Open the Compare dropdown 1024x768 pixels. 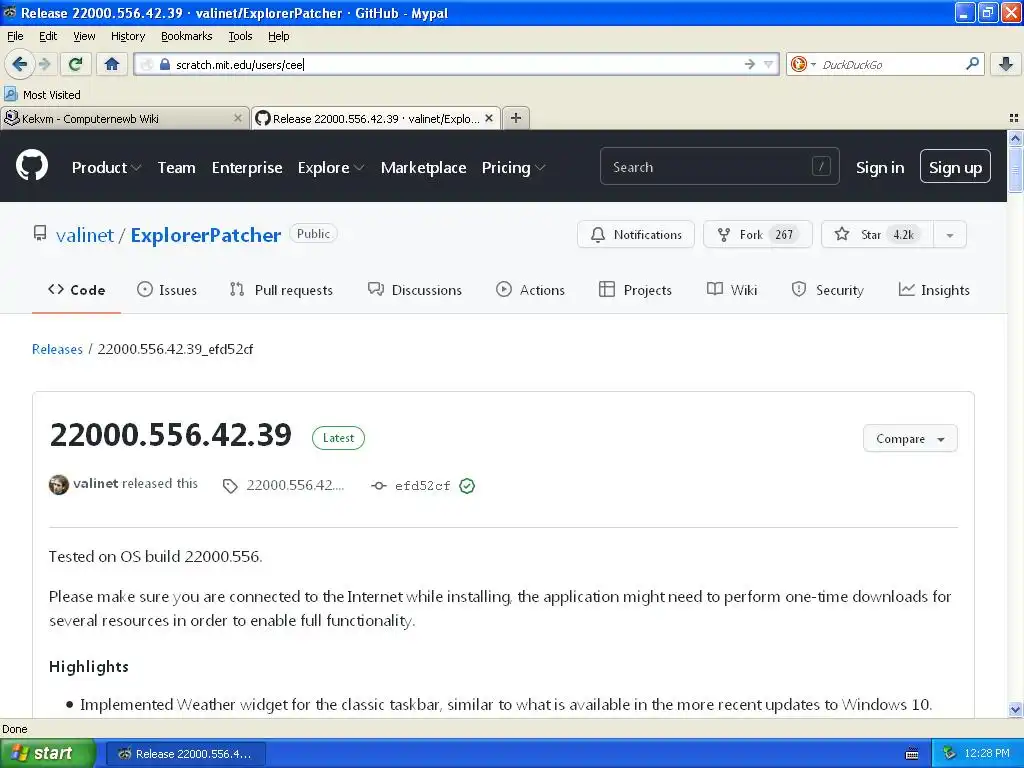910,439
